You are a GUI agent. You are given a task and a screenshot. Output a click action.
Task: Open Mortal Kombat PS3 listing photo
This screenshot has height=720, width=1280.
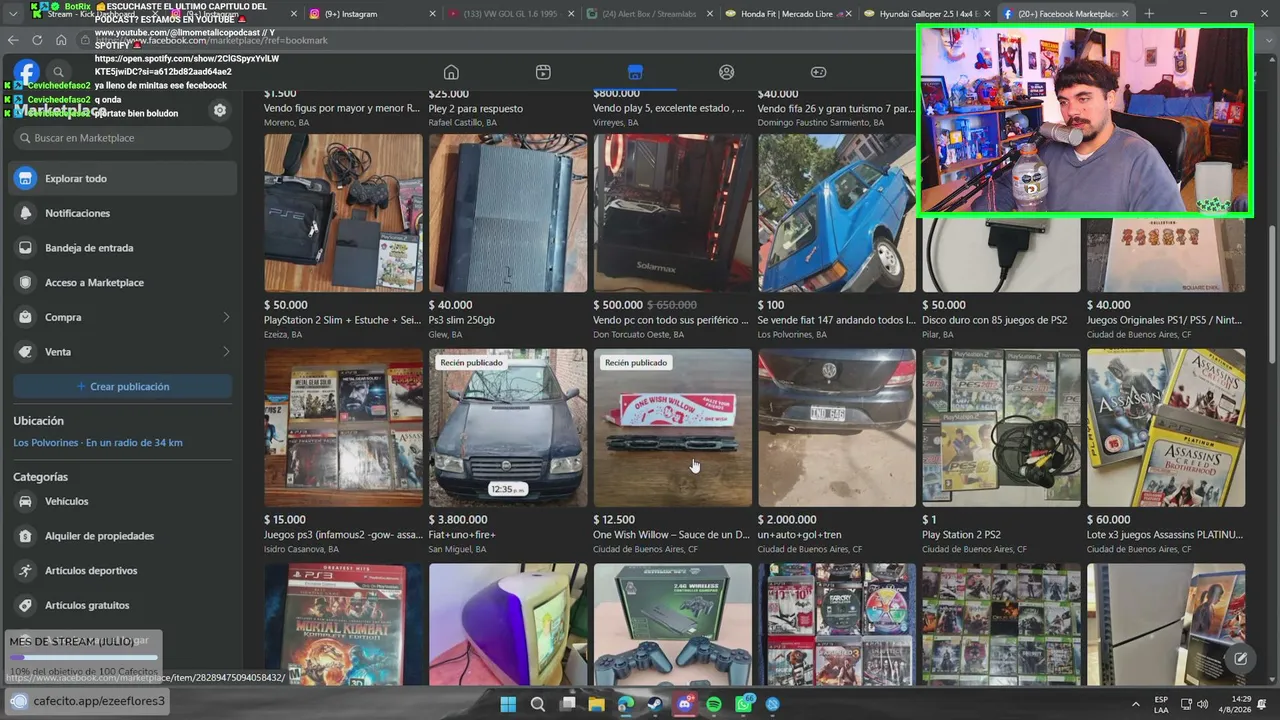coord(343,624)
